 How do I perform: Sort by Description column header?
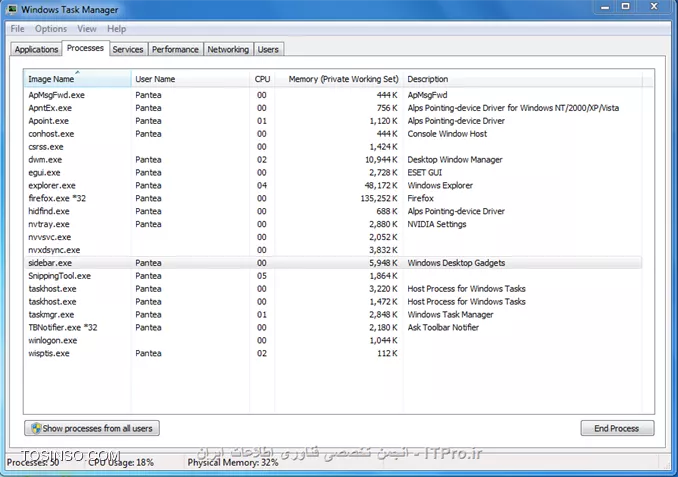[522, 79]
